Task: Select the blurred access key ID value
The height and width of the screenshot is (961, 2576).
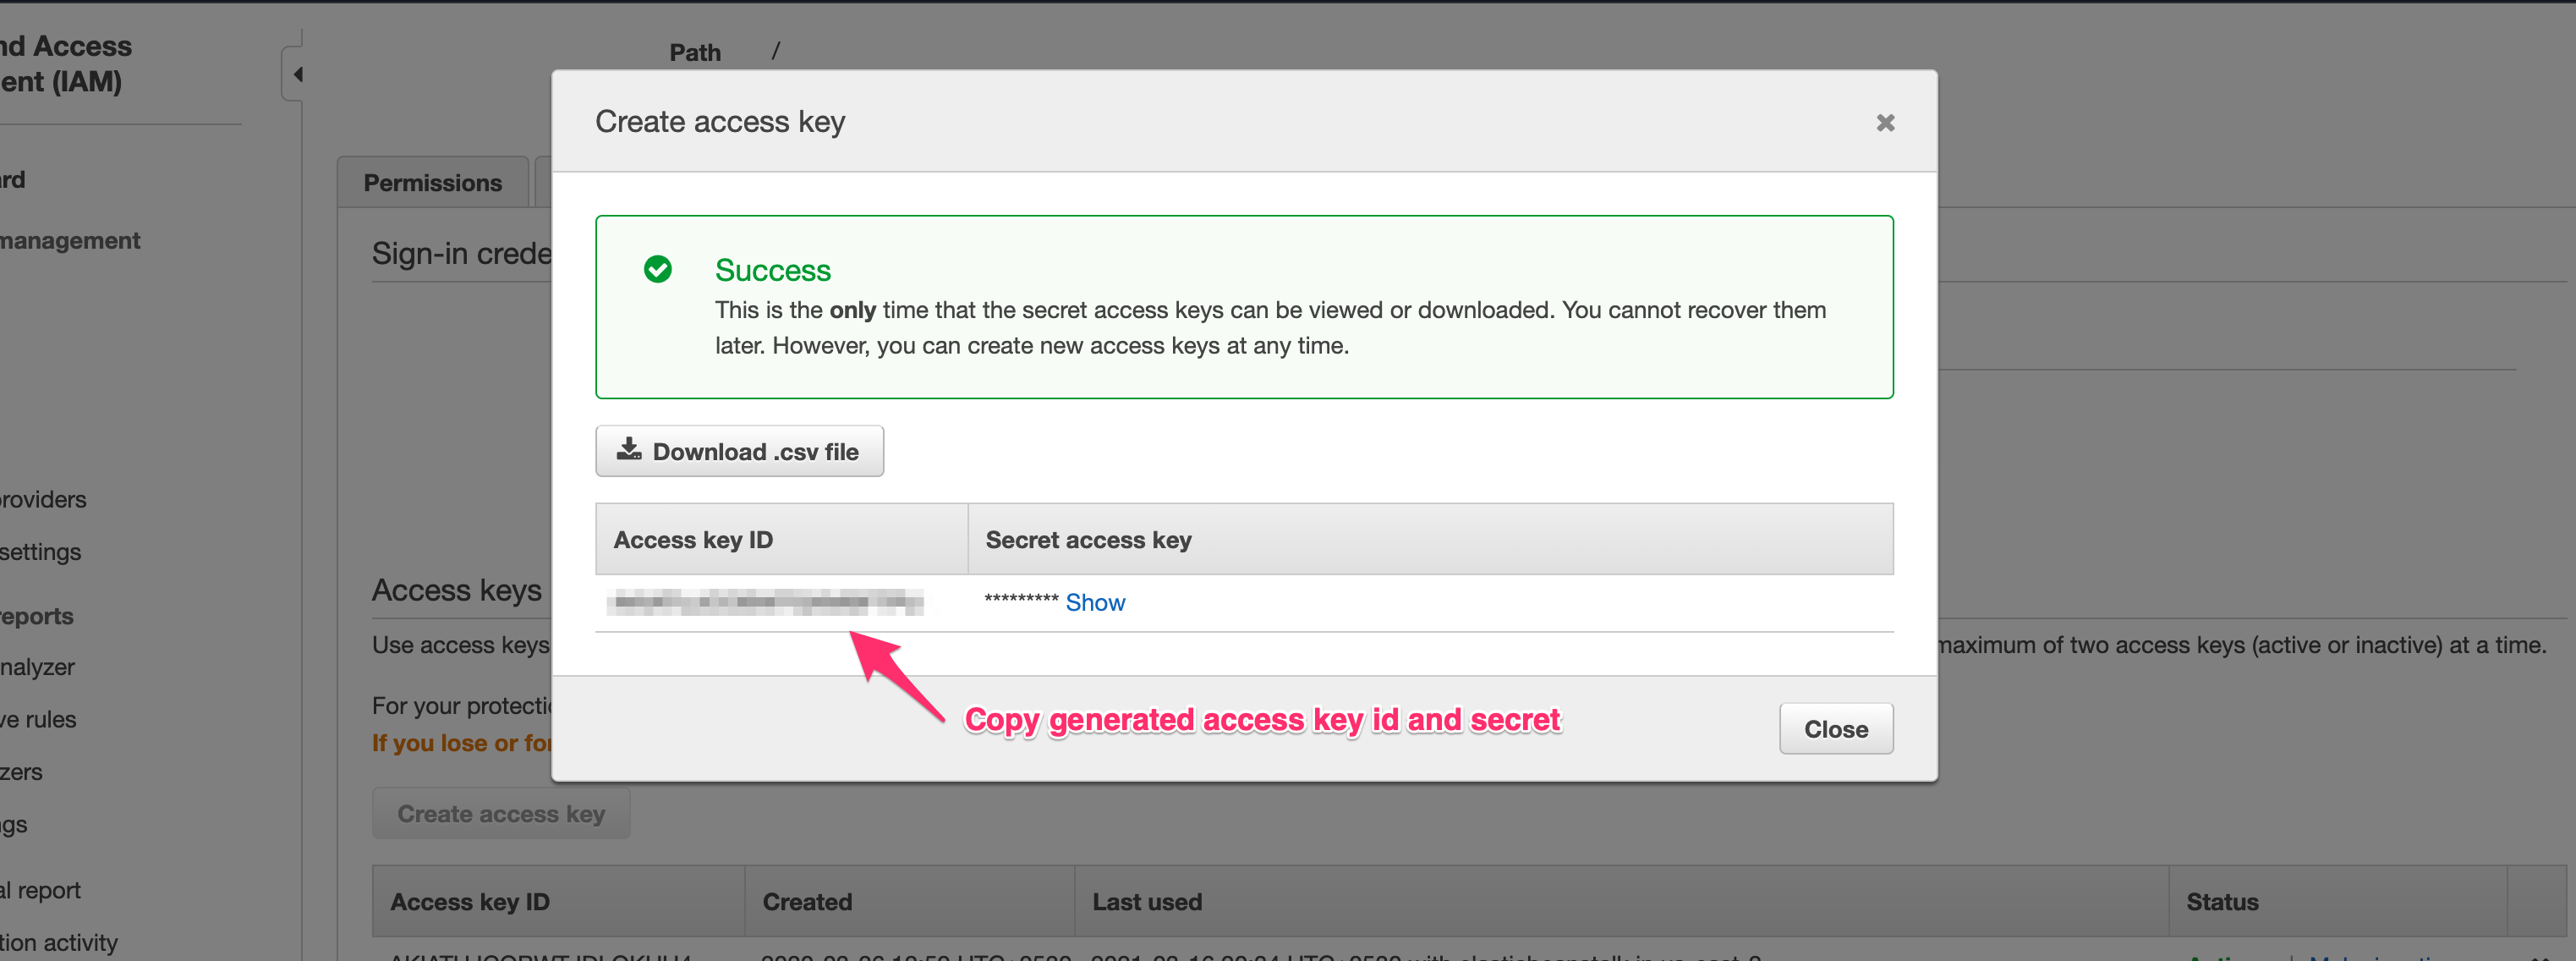Action: point(765,602)
